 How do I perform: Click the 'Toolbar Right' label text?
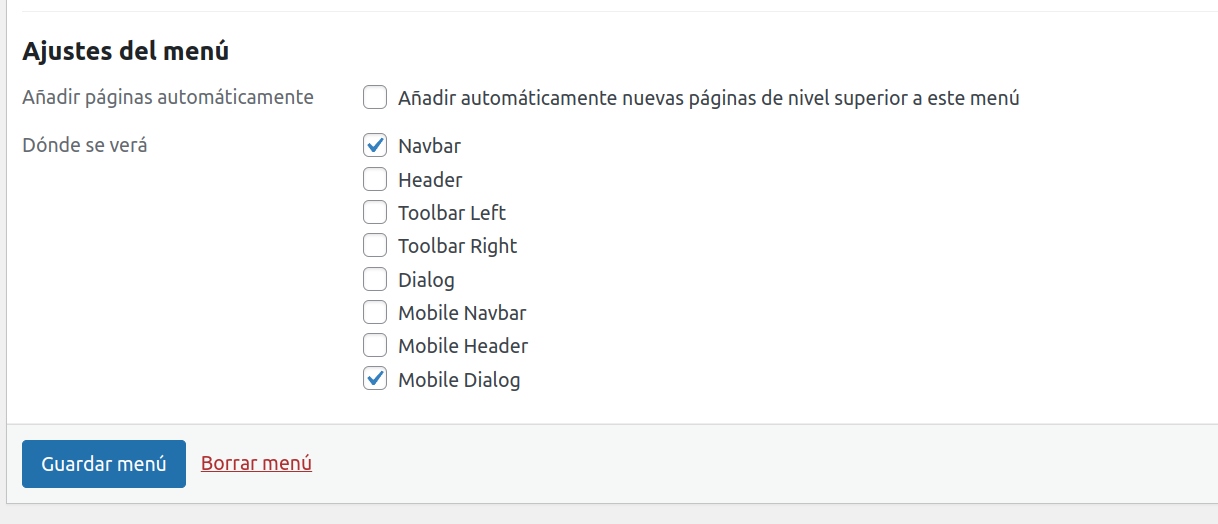pyautogui.click(x=457, y=246)
